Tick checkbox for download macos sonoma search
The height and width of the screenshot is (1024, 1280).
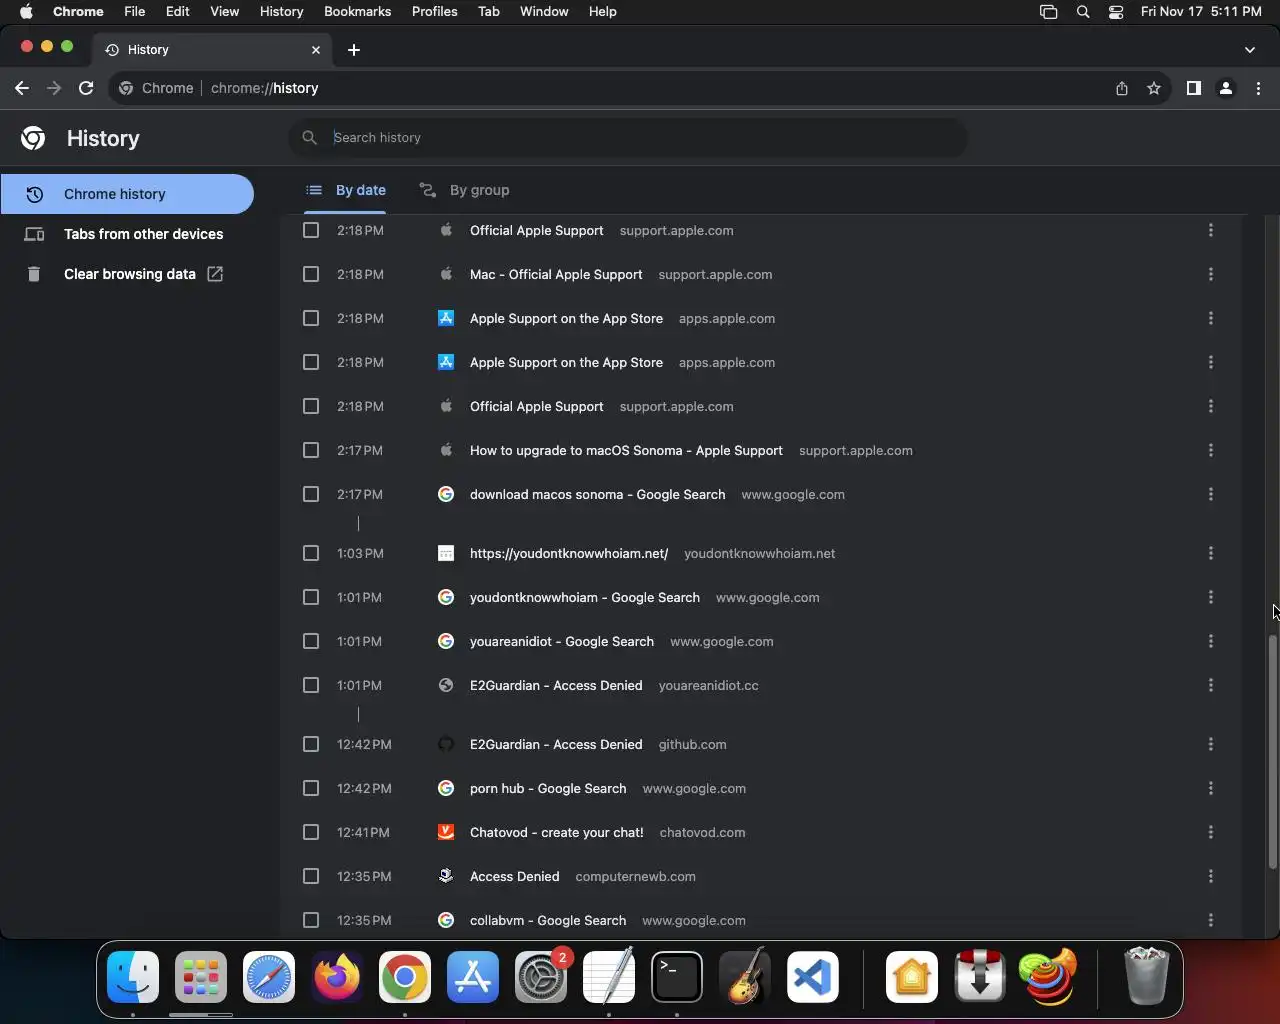click(311, 494)
